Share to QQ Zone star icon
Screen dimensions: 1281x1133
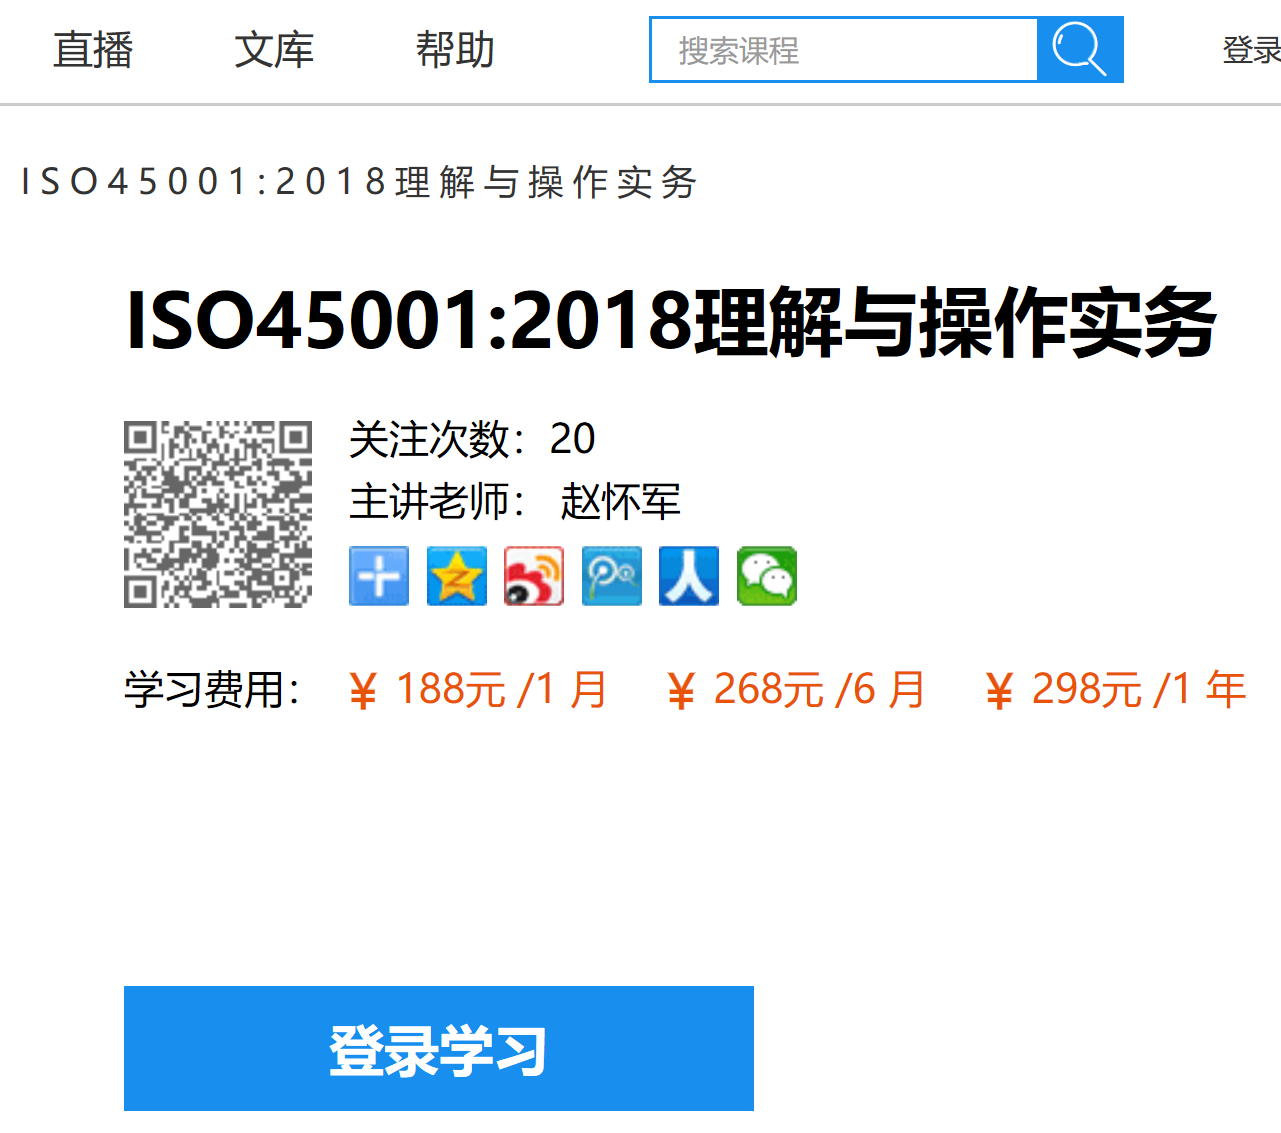click(x=457, y=576)
